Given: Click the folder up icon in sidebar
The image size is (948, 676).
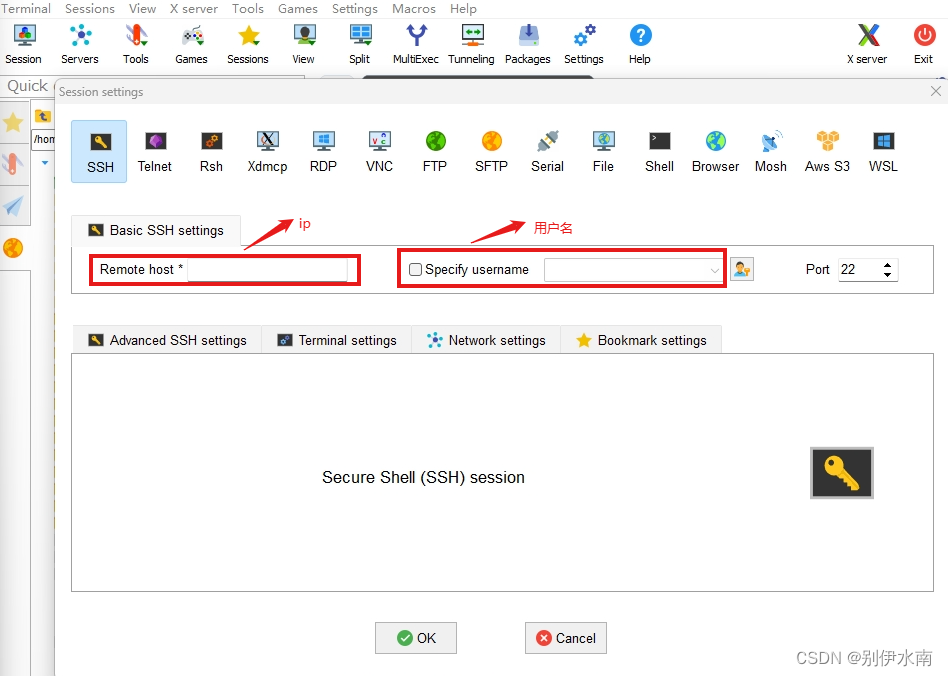Looking at the screenshot, I should [x=43, y=115].
